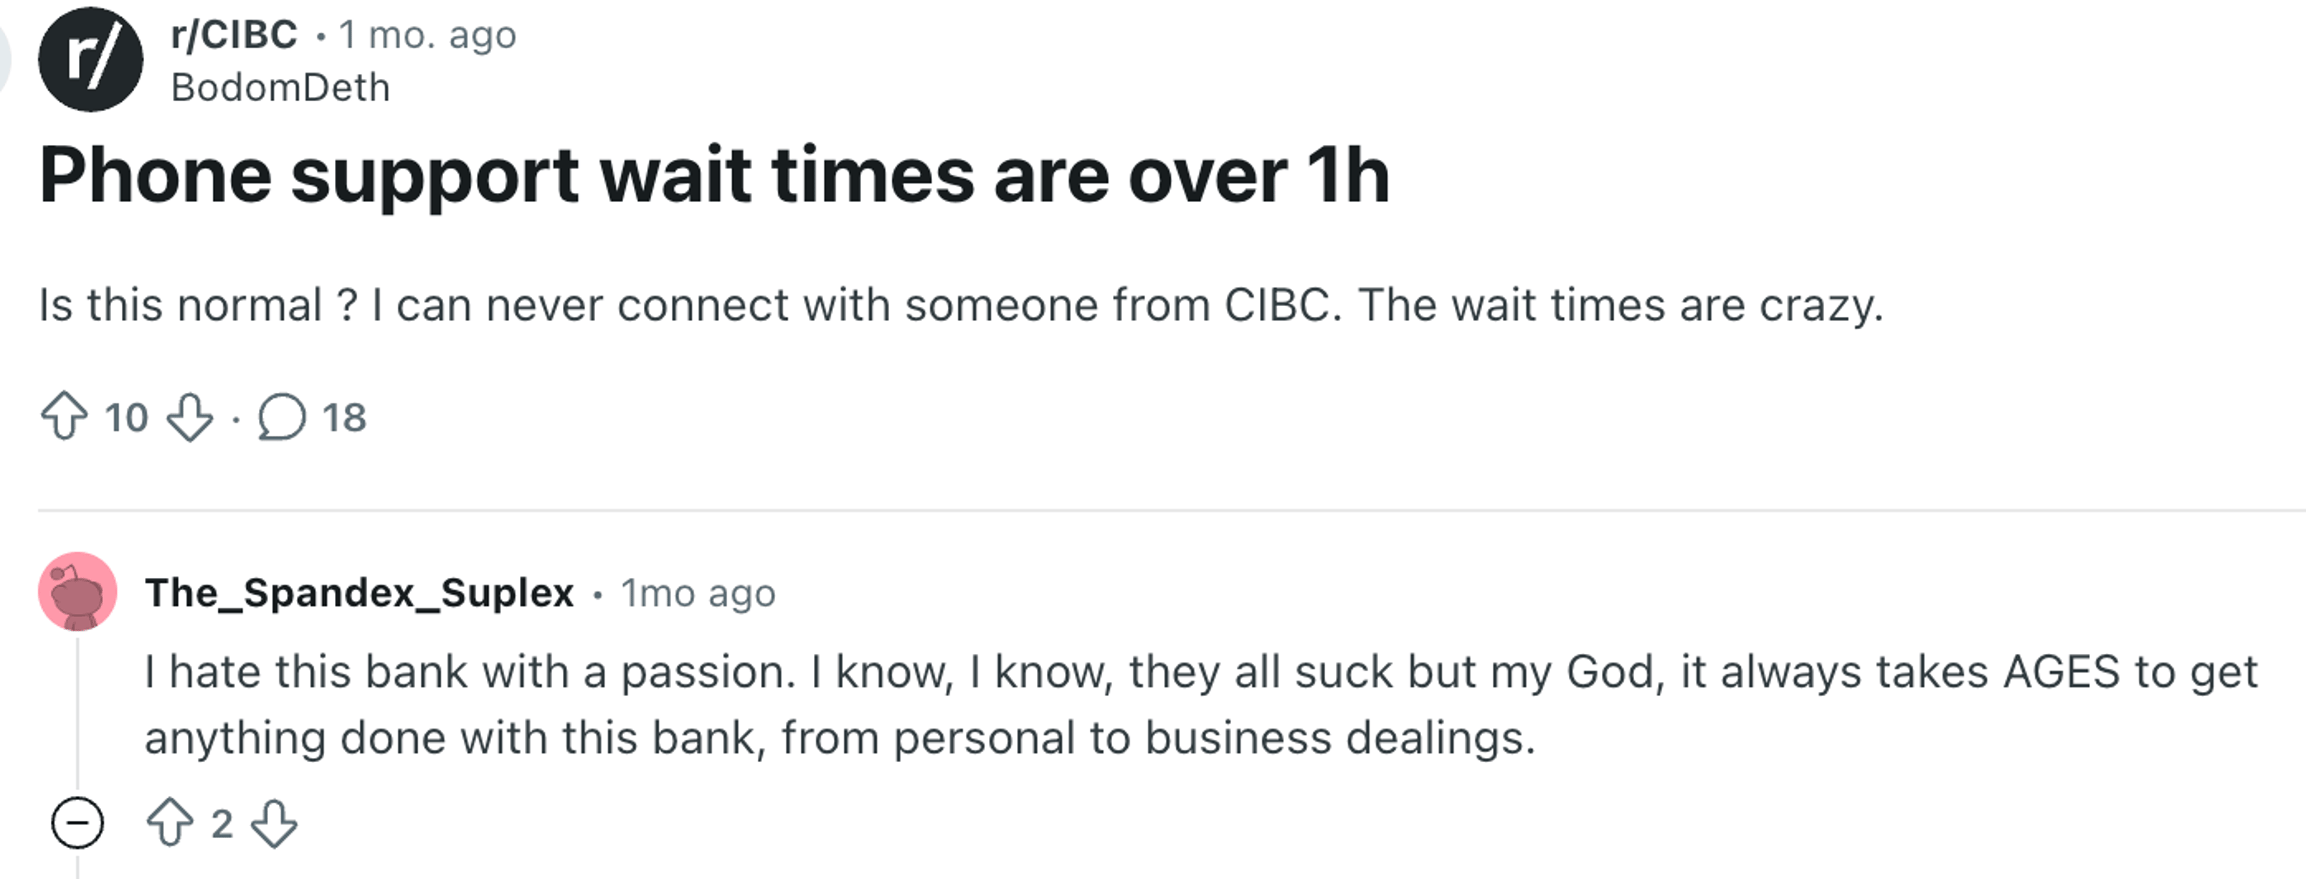The image size is (2306, 879).
Task: Upvote the post using the up arrow
Action: coord(66,419)
